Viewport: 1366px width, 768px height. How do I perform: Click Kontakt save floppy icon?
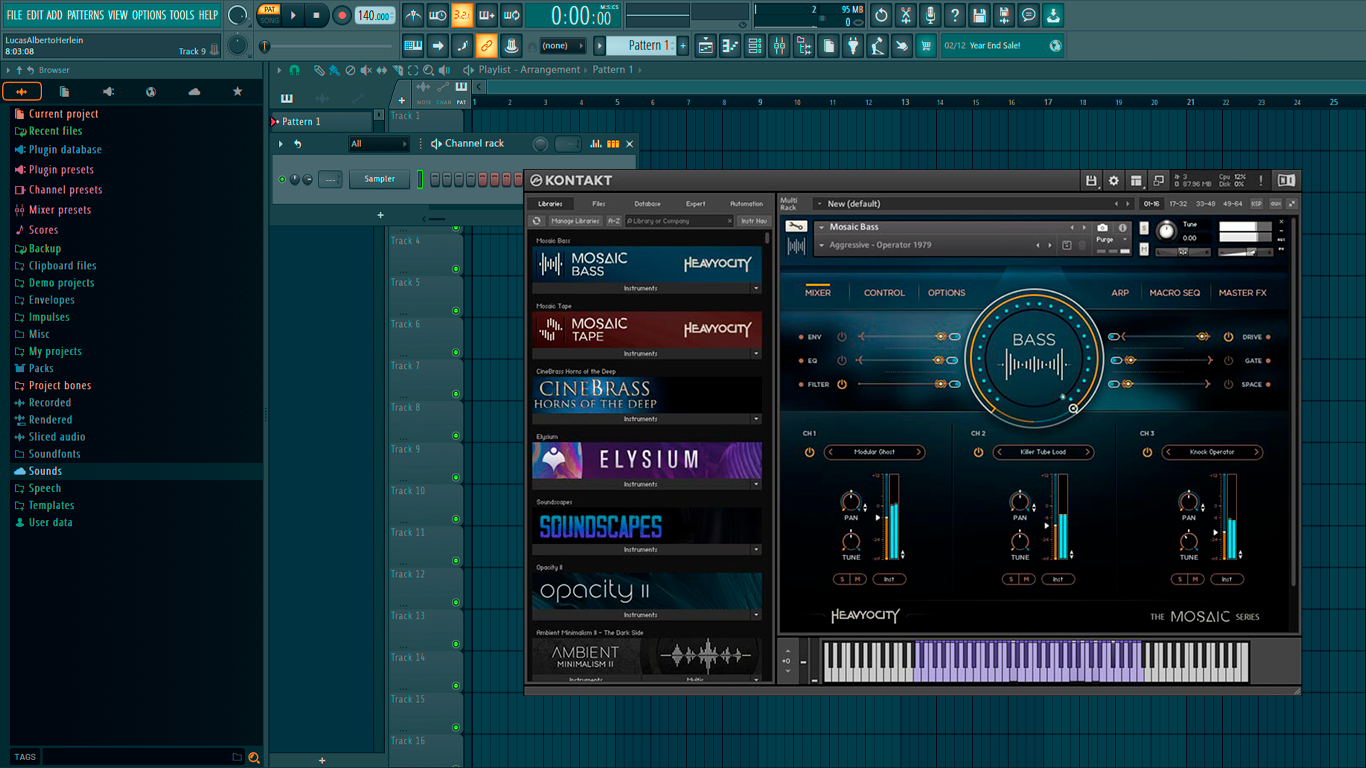pyautogui.click(x=1091, y=181)
